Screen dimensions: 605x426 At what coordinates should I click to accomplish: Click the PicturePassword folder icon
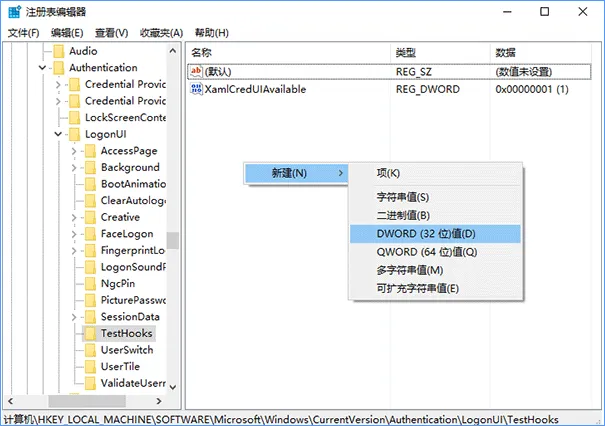pyautogui.click(x=90, y=300)
